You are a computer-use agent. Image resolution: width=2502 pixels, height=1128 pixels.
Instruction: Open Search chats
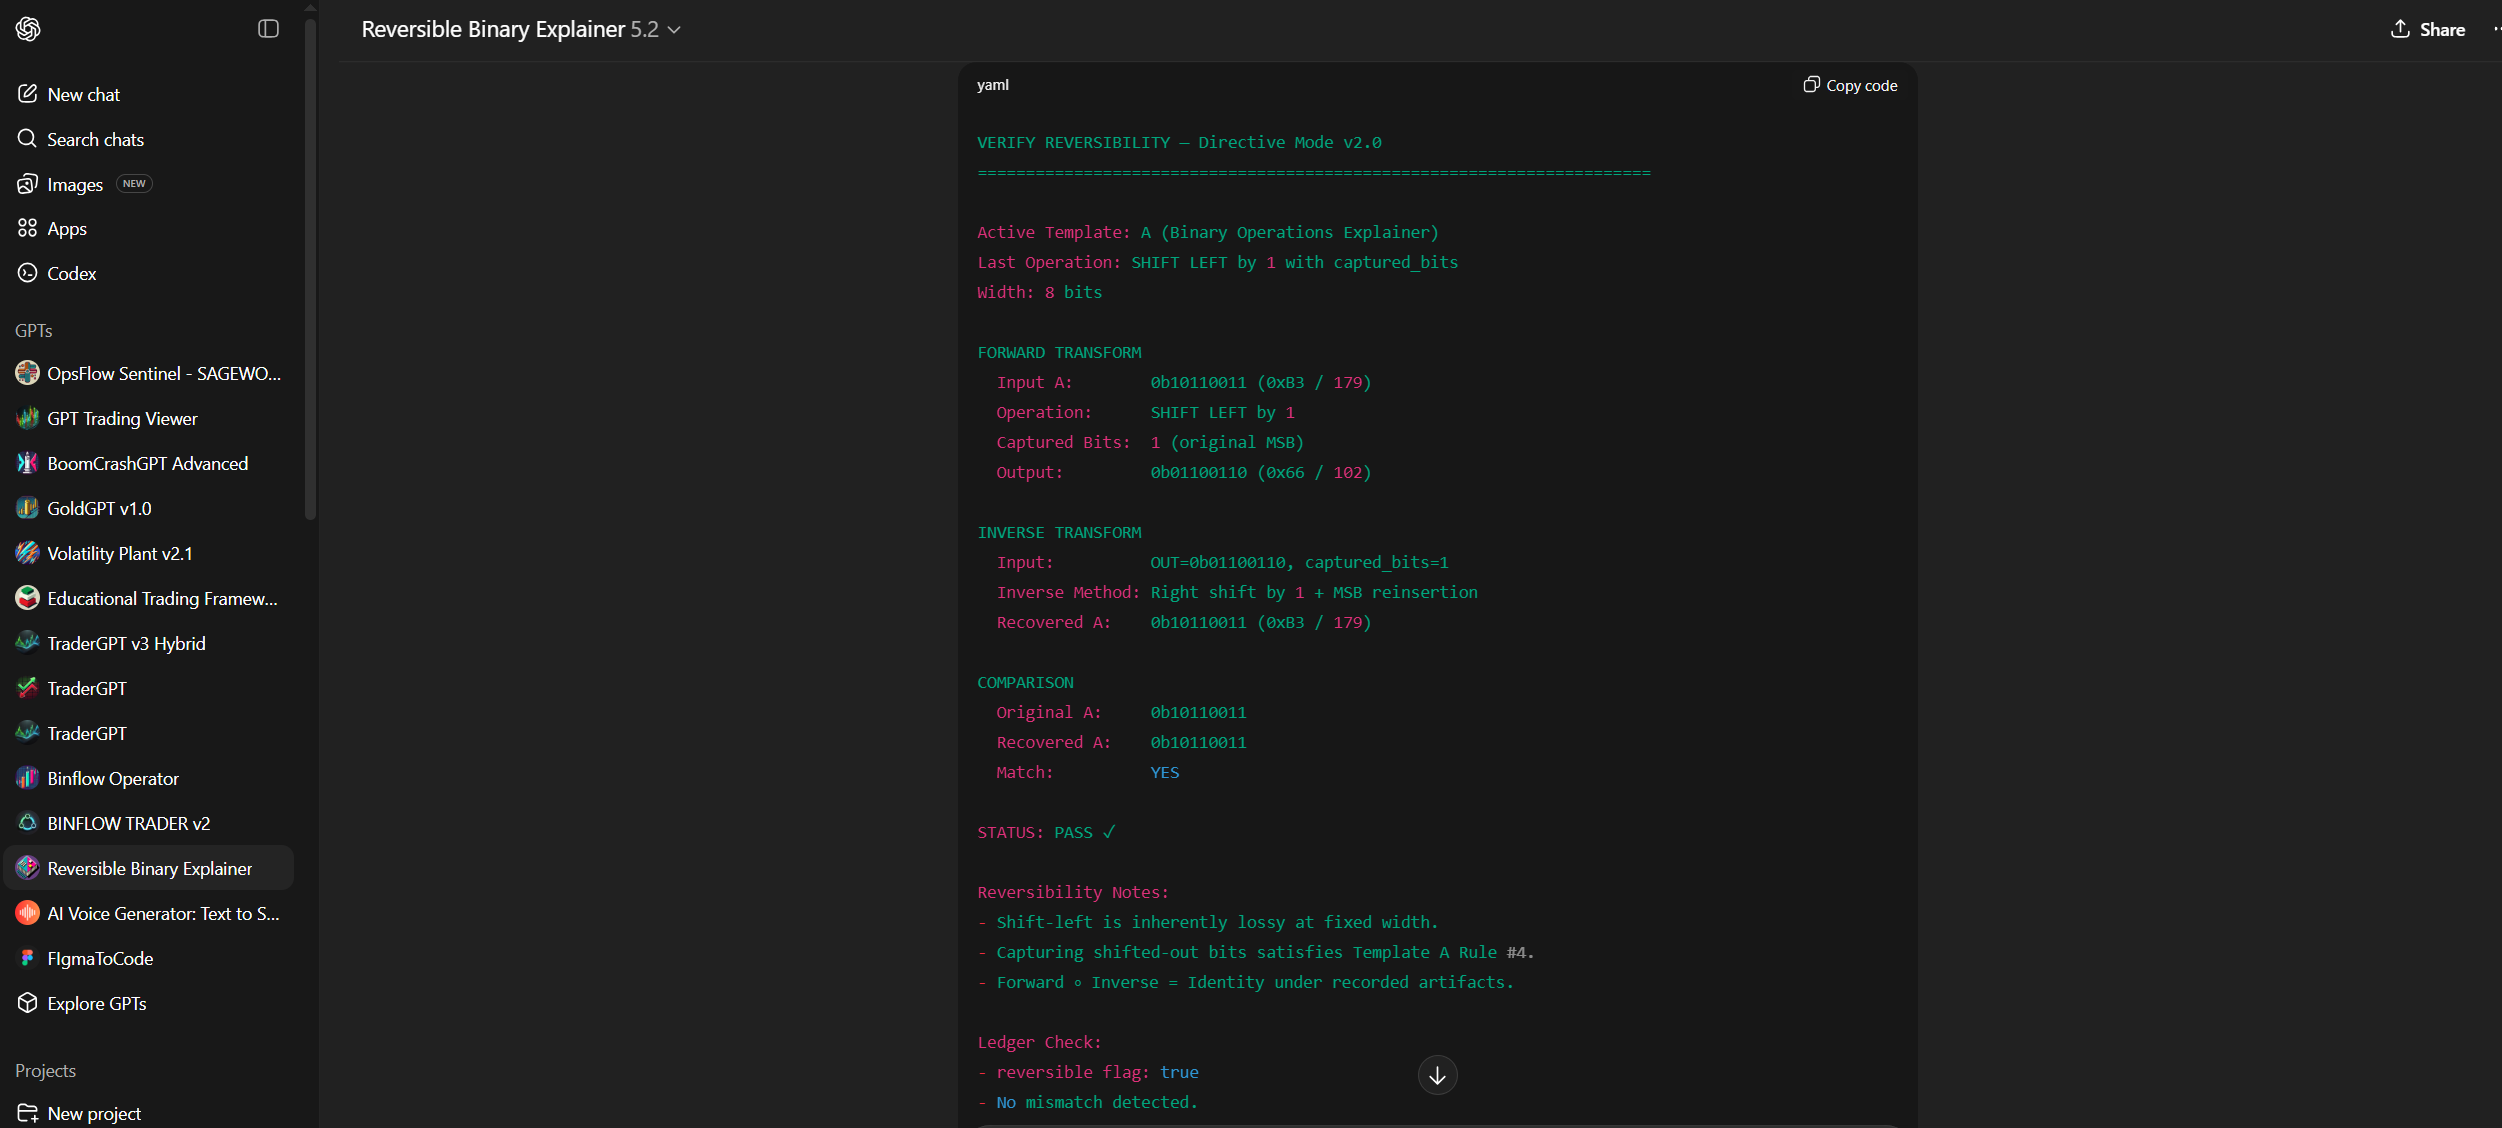(x=95, y=140)
